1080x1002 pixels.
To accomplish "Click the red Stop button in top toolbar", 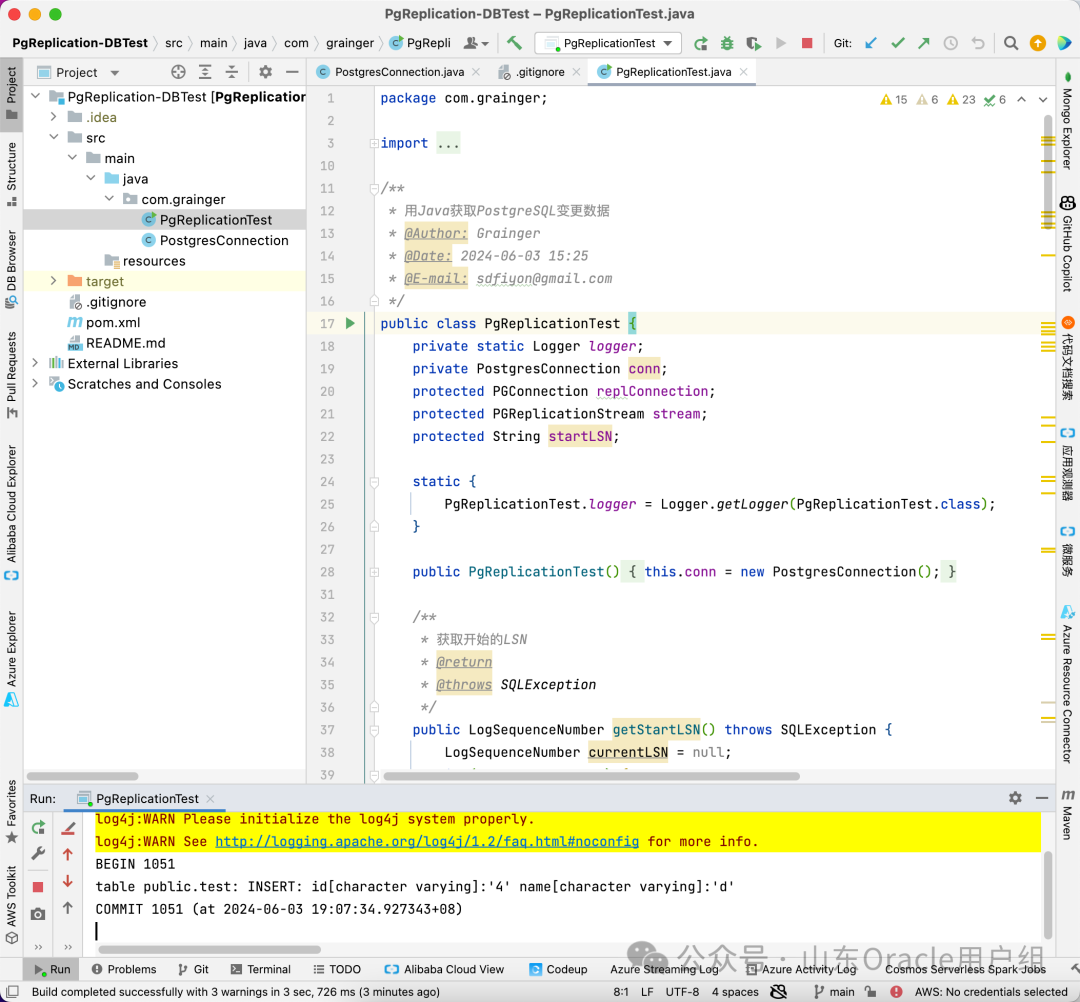I will (807, 43).
